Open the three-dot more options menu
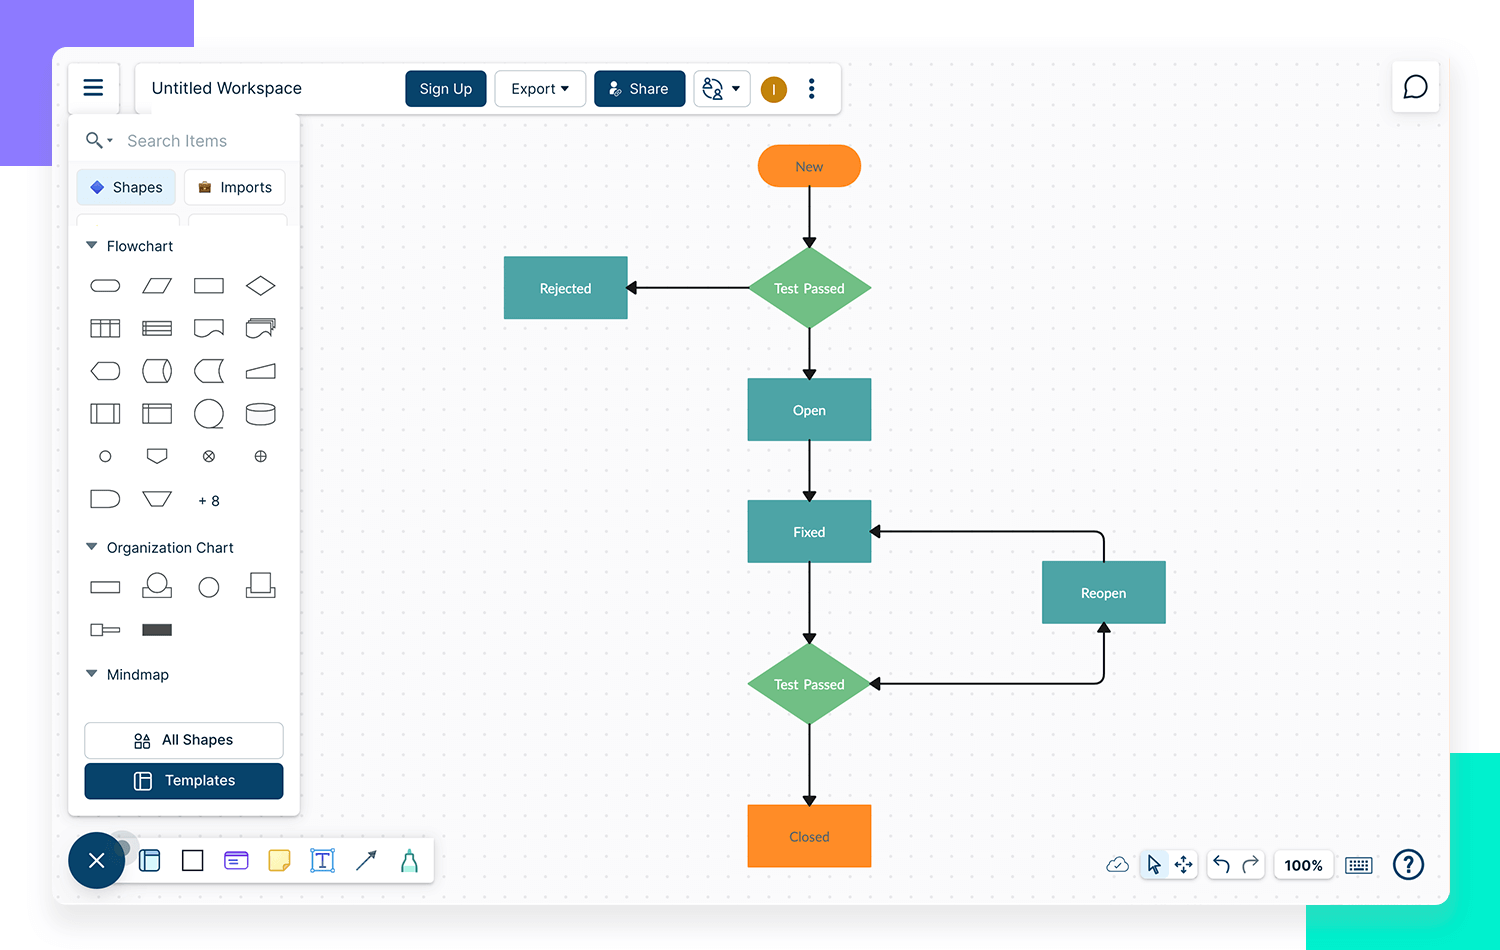This screenshot has width=1500, height=950. (x=812, y=89)
